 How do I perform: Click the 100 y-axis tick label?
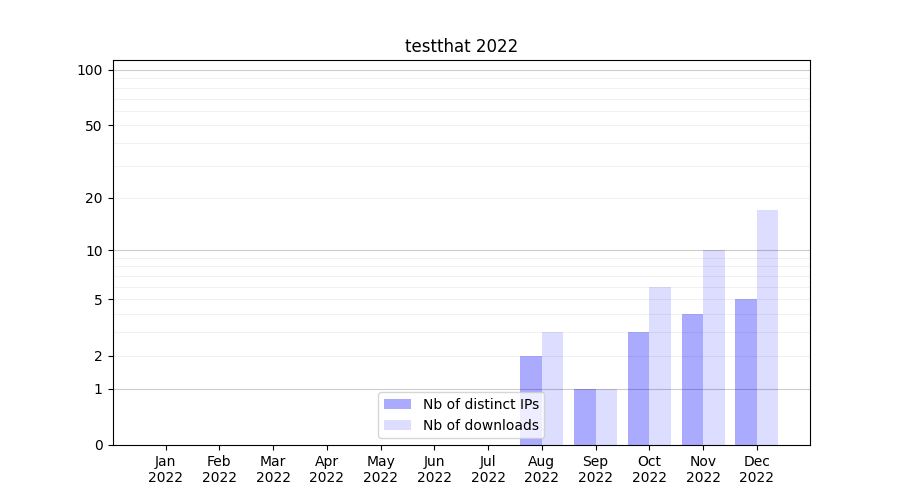pyautogui.click(x=90, y=70)
